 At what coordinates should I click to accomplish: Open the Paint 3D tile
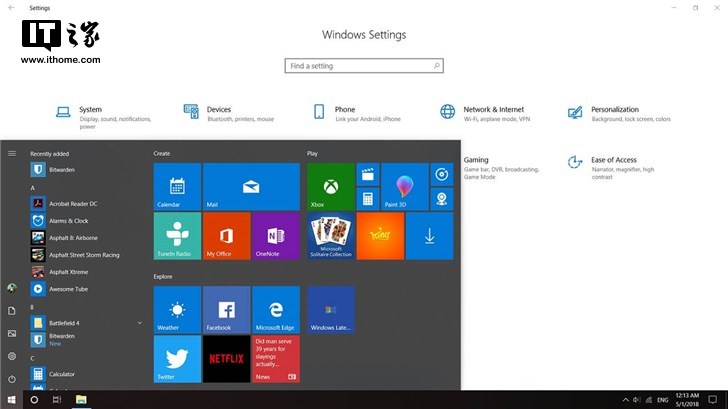[x=404, y=187]
